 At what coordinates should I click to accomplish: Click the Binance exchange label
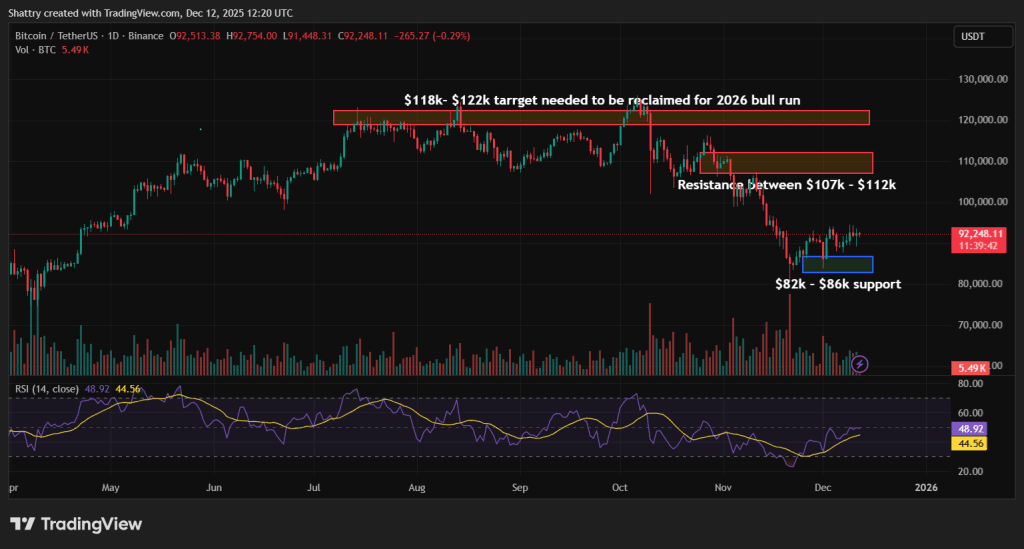pyautogui.click(x=146, y=36)
